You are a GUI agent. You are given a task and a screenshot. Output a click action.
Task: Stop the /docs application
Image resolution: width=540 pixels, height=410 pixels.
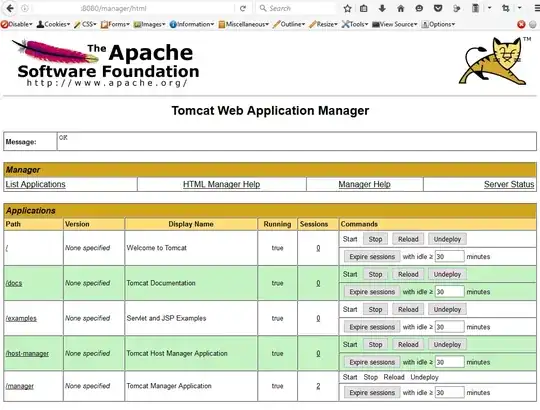tap(375, 274)
